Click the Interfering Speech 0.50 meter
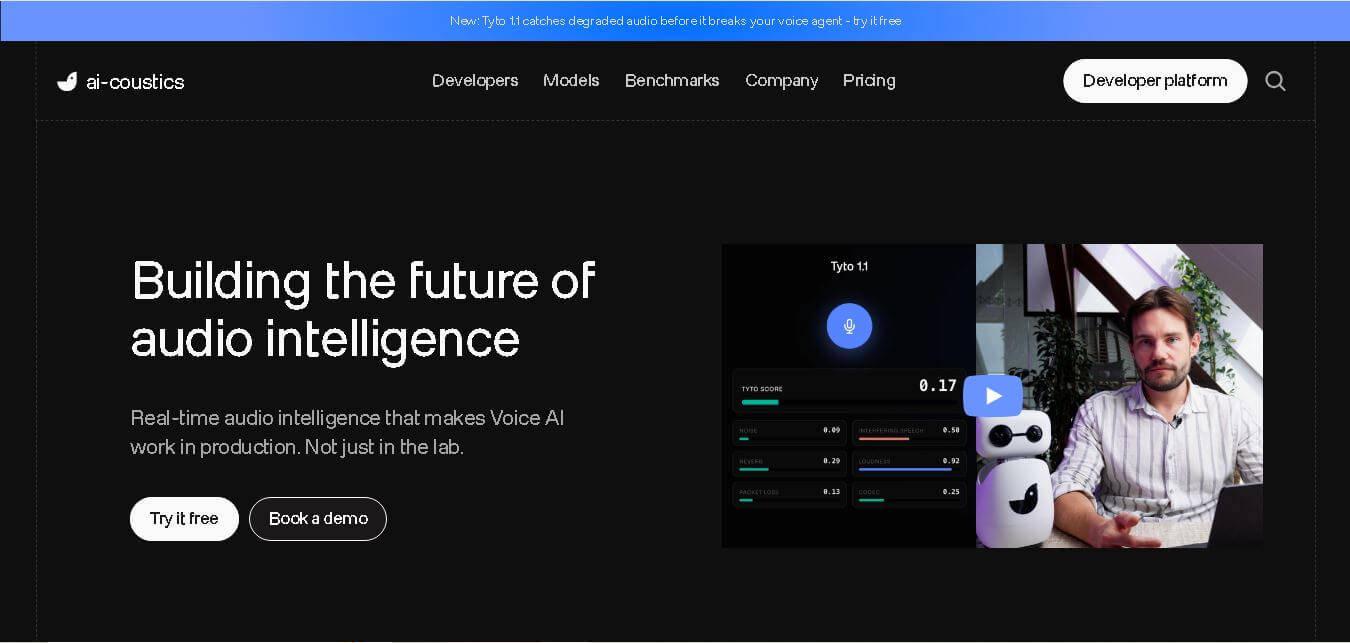The width and height of the screenshot is (1350, 643). click(x=909, y=432)
